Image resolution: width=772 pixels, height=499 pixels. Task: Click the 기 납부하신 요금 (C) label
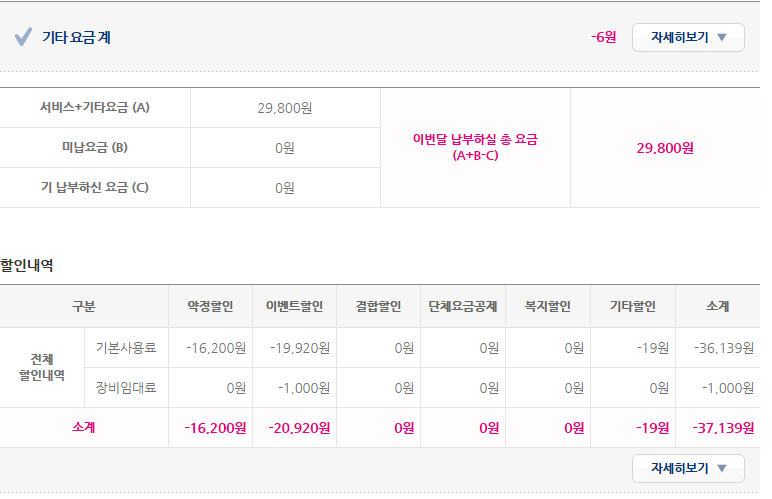click(95, 188)
